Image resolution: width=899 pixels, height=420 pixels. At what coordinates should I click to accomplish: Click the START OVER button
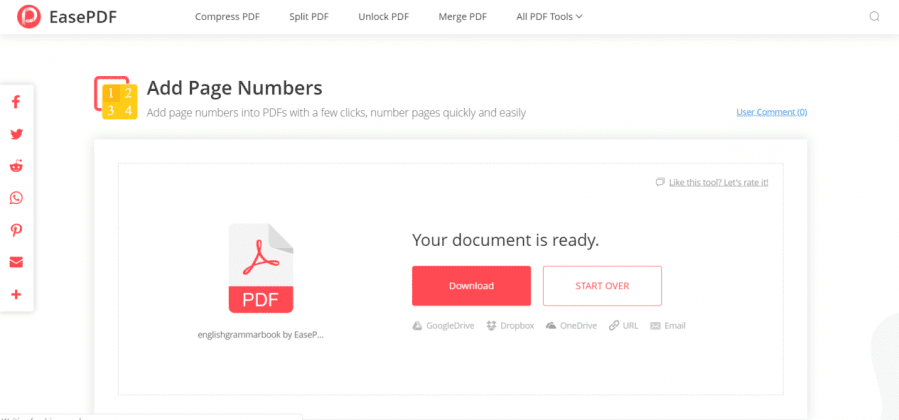click(x=602, y=286)
